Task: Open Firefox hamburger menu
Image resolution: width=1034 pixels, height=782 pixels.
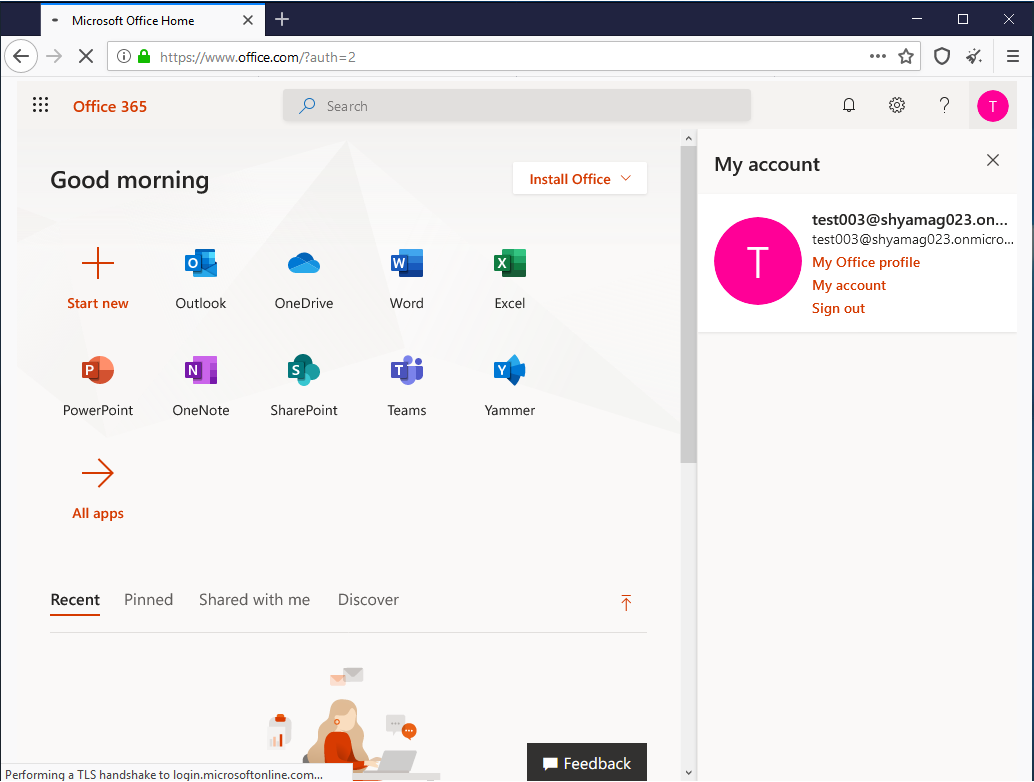Action: pos(1013,57)
